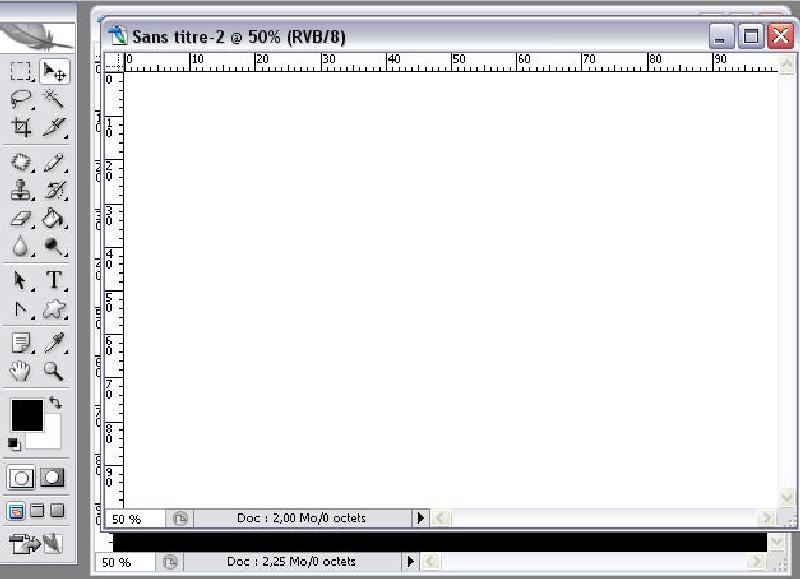Select the Crop tool
The height and width of the screenshot is (579, 800).
20,127
